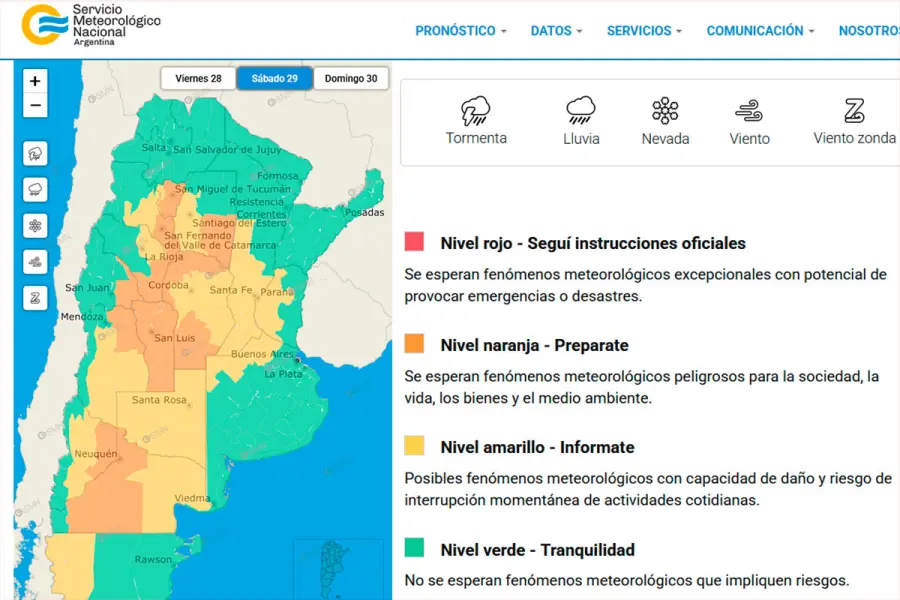Screen dimensions: 900x600
Task: Toggle storm layer in map sidebar
Action: 35,154
